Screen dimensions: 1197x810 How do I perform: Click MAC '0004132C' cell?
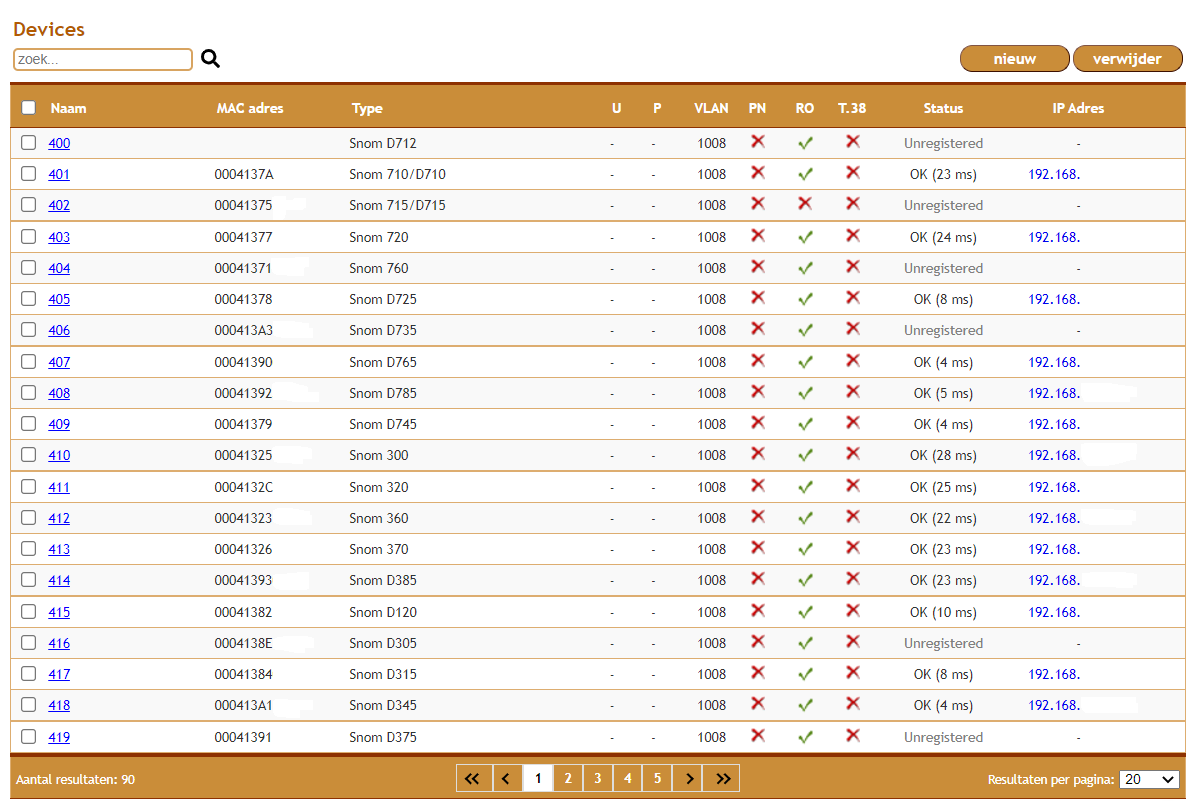pos(244,487)
